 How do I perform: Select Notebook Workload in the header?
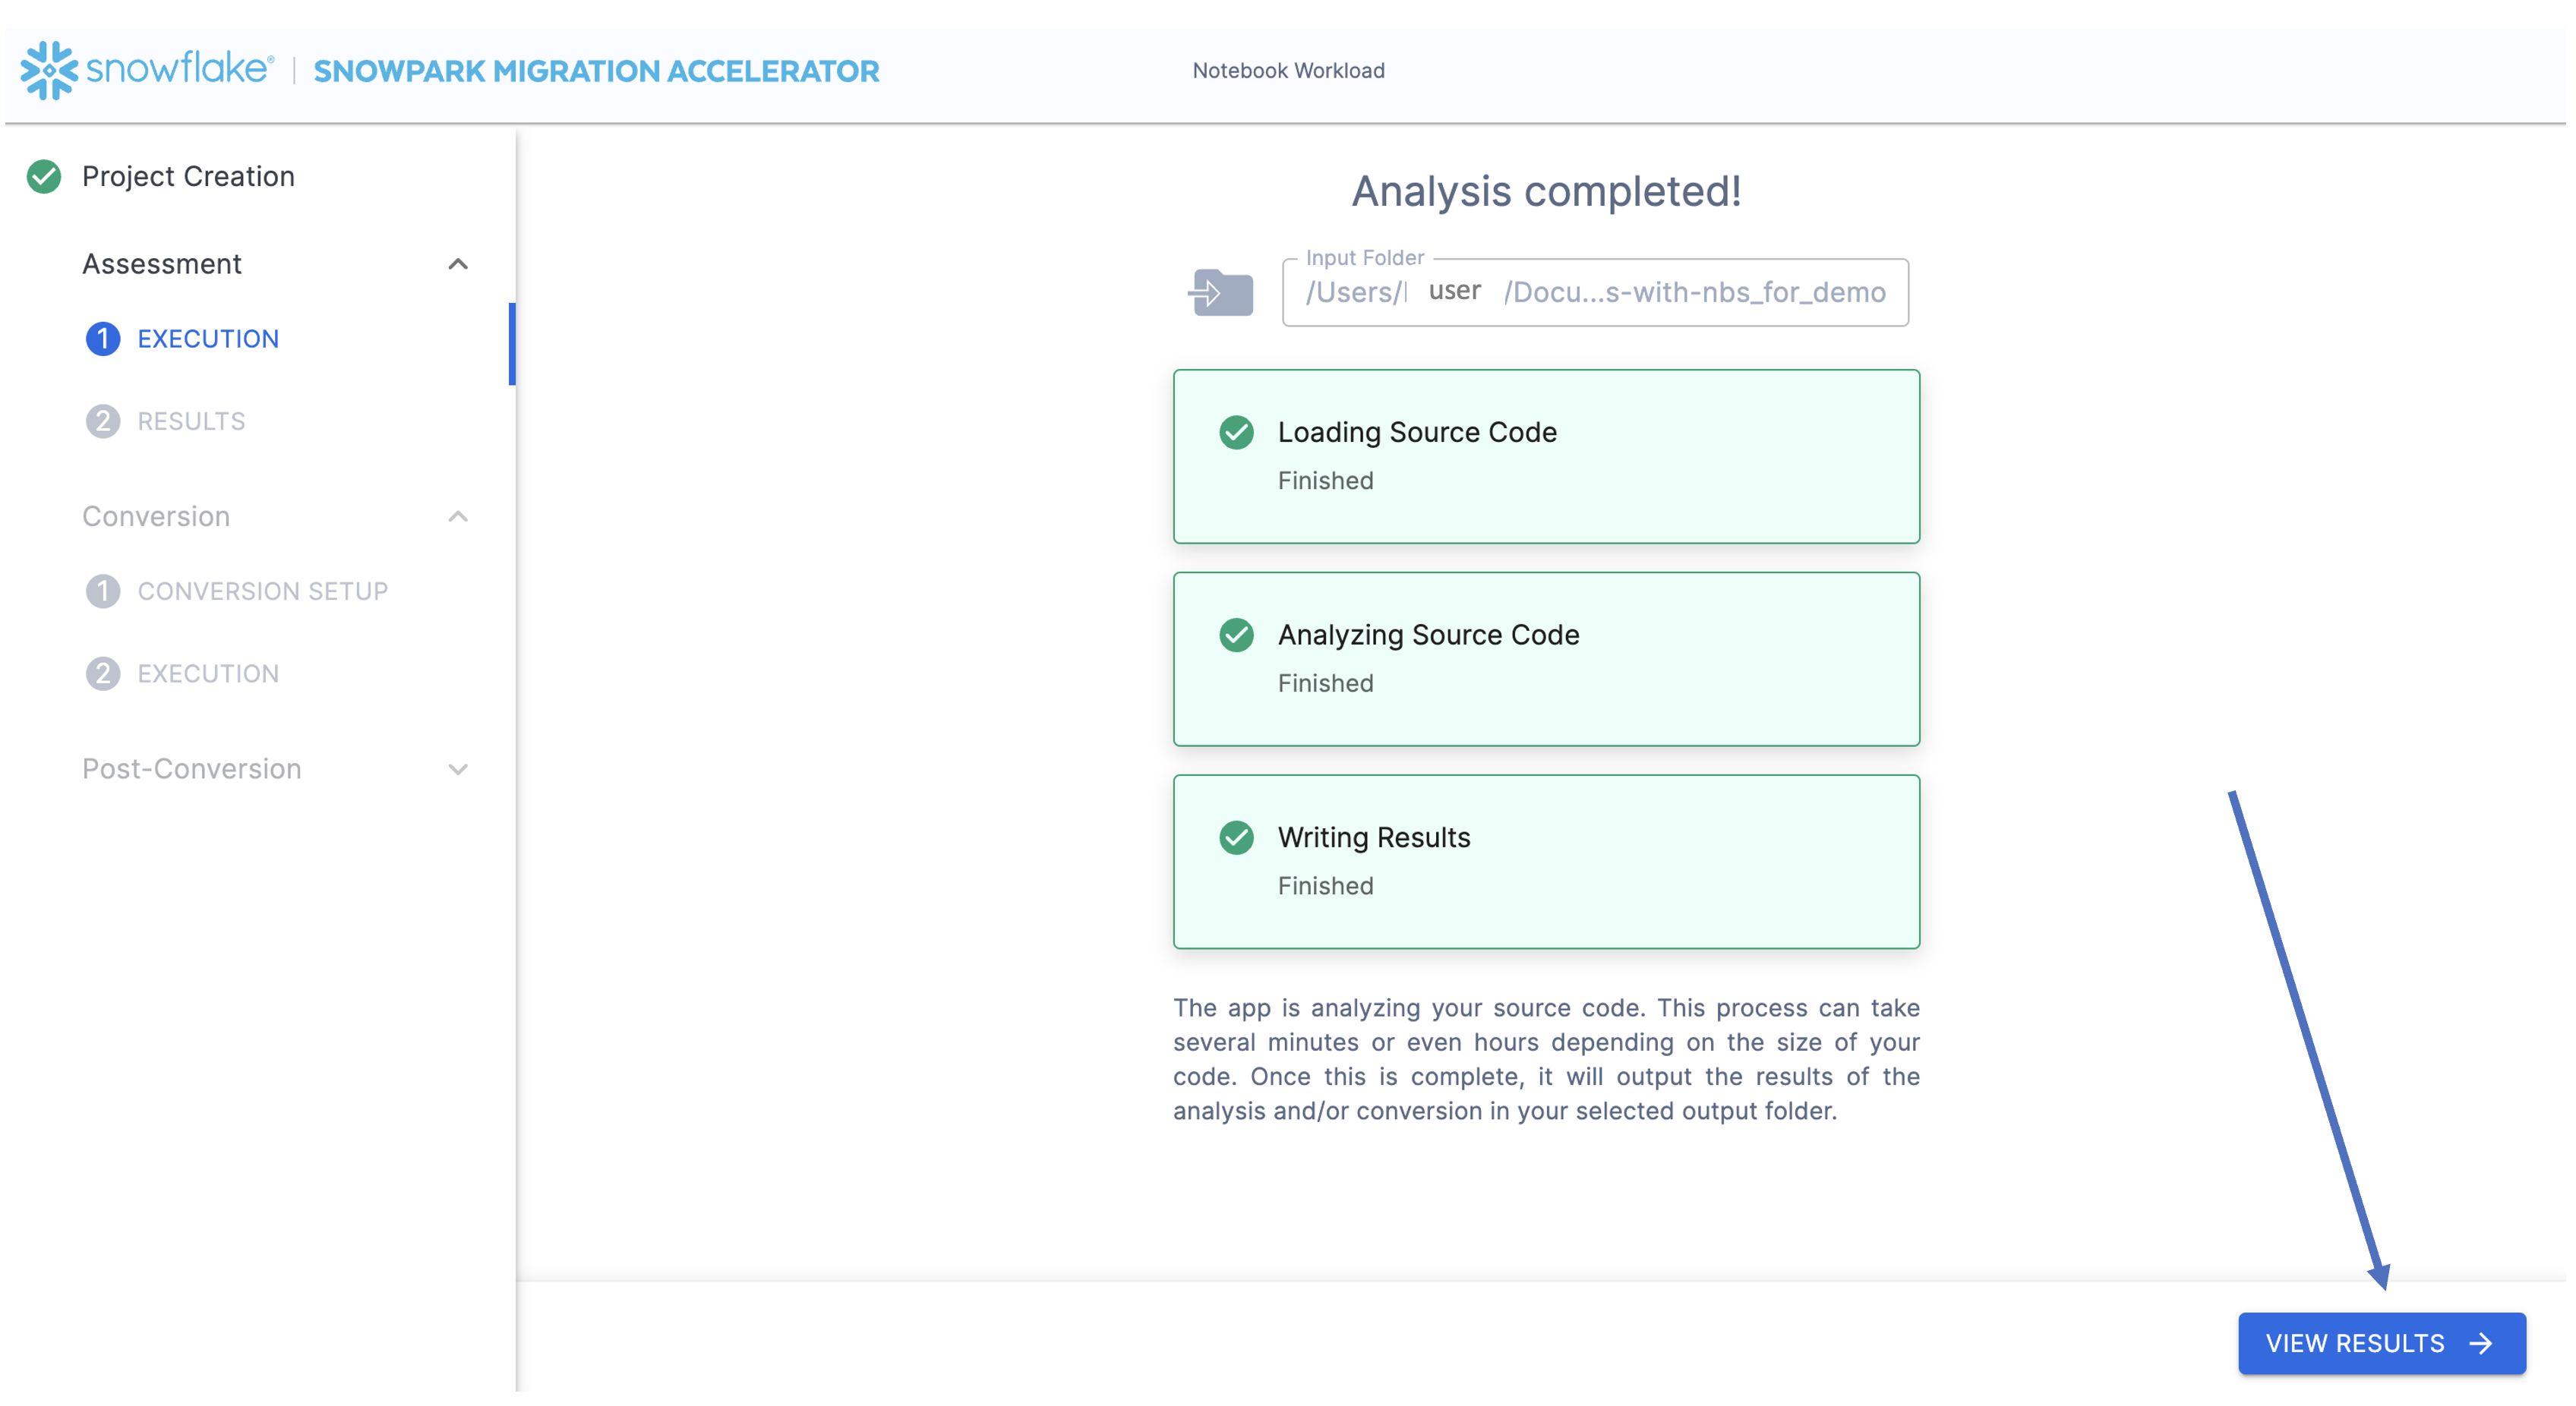click(x=1288, y=70)
